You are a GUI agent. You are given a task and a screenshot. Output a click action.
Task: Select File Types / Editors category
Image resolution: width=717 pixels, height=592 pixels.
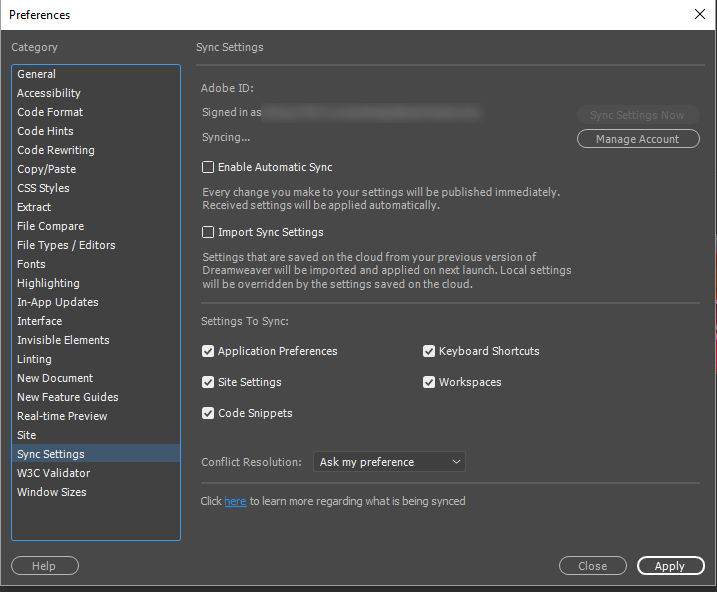point(96,245)
